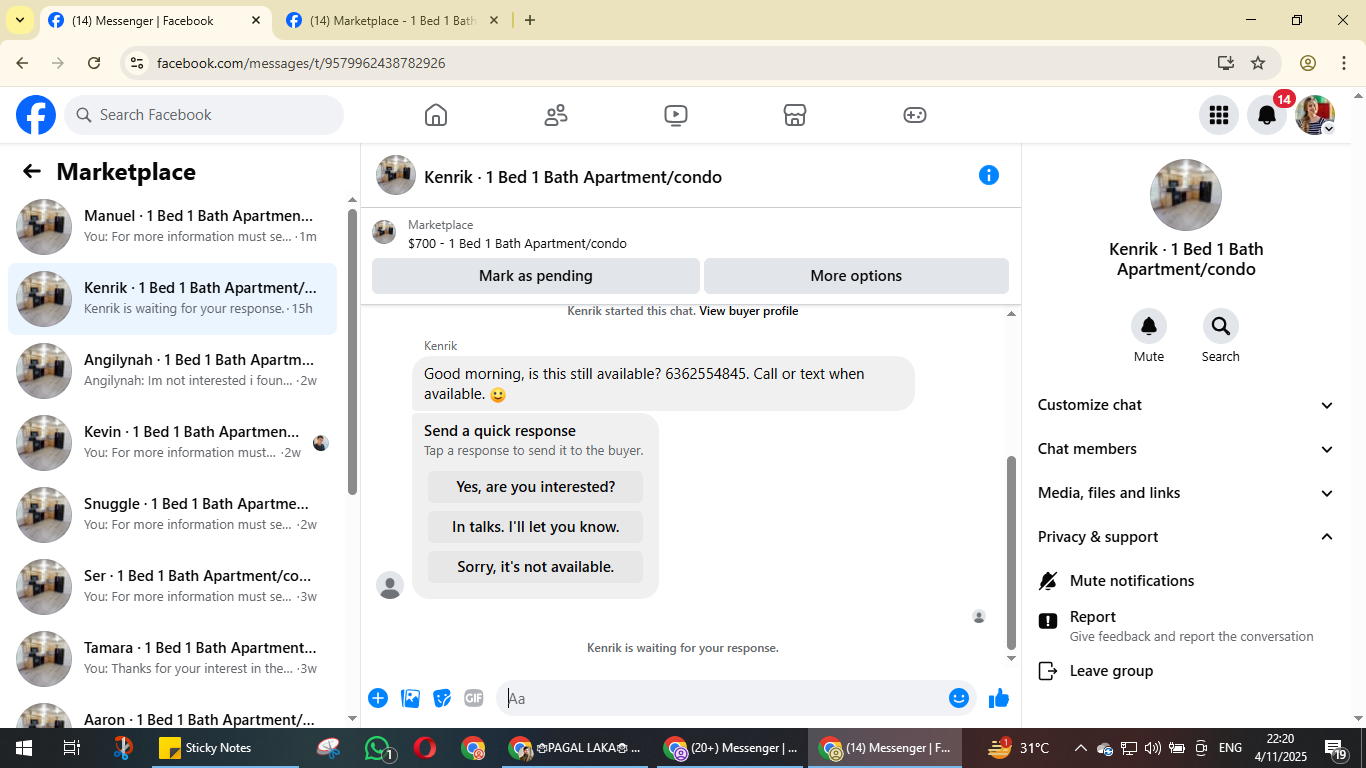Viewport: 1366px width, 768px height.
Task: Send quick response 'In talks. I'll let you know.'
Action: coord(536,527)
